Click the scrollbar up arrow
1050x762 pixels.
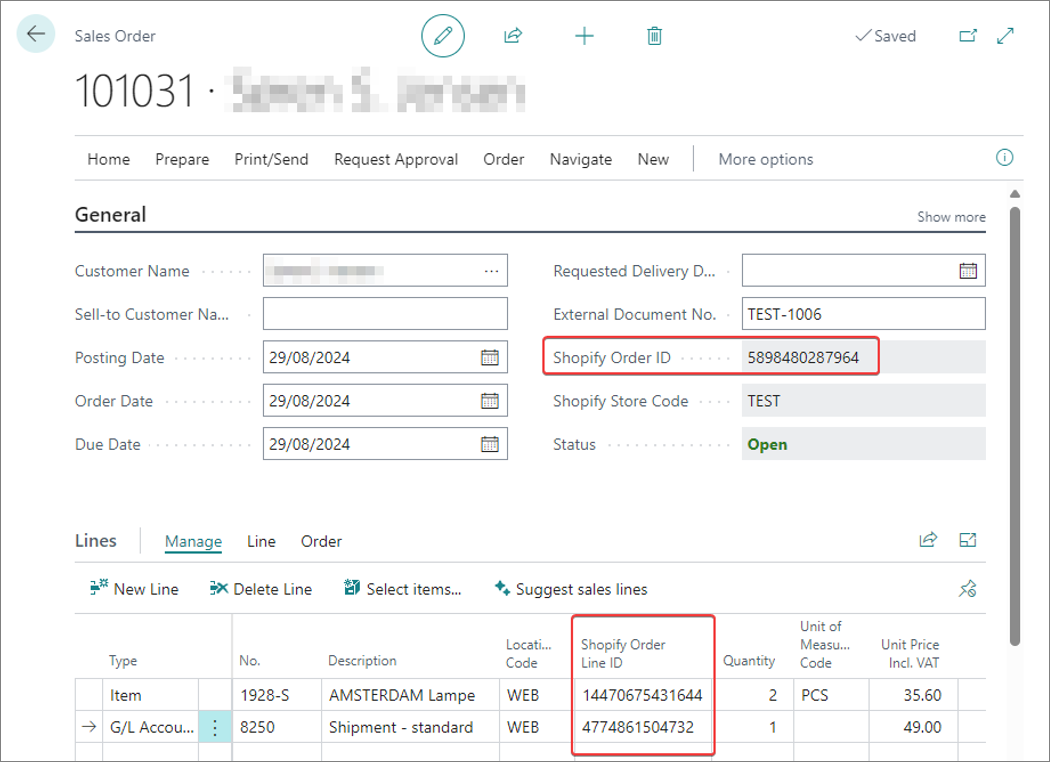[x=1015, y=194]
